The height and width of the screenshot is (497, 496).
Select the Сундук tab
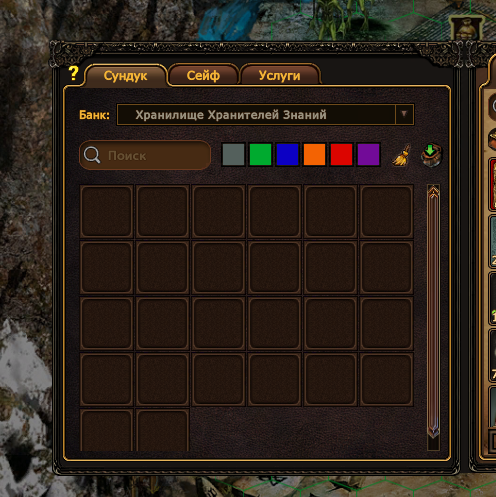pyautogui.click(x=125, y=76)
